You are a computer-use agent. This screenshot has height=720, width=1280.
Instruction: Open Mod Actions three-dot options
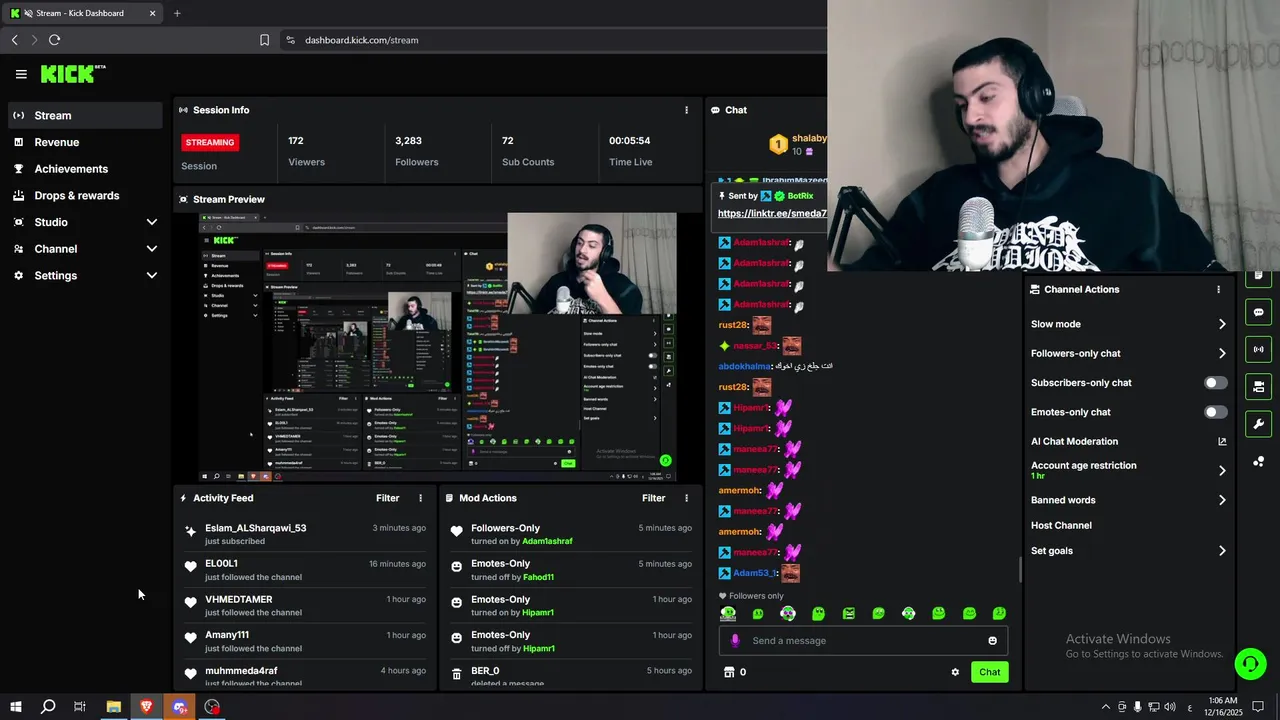(686, 498)
